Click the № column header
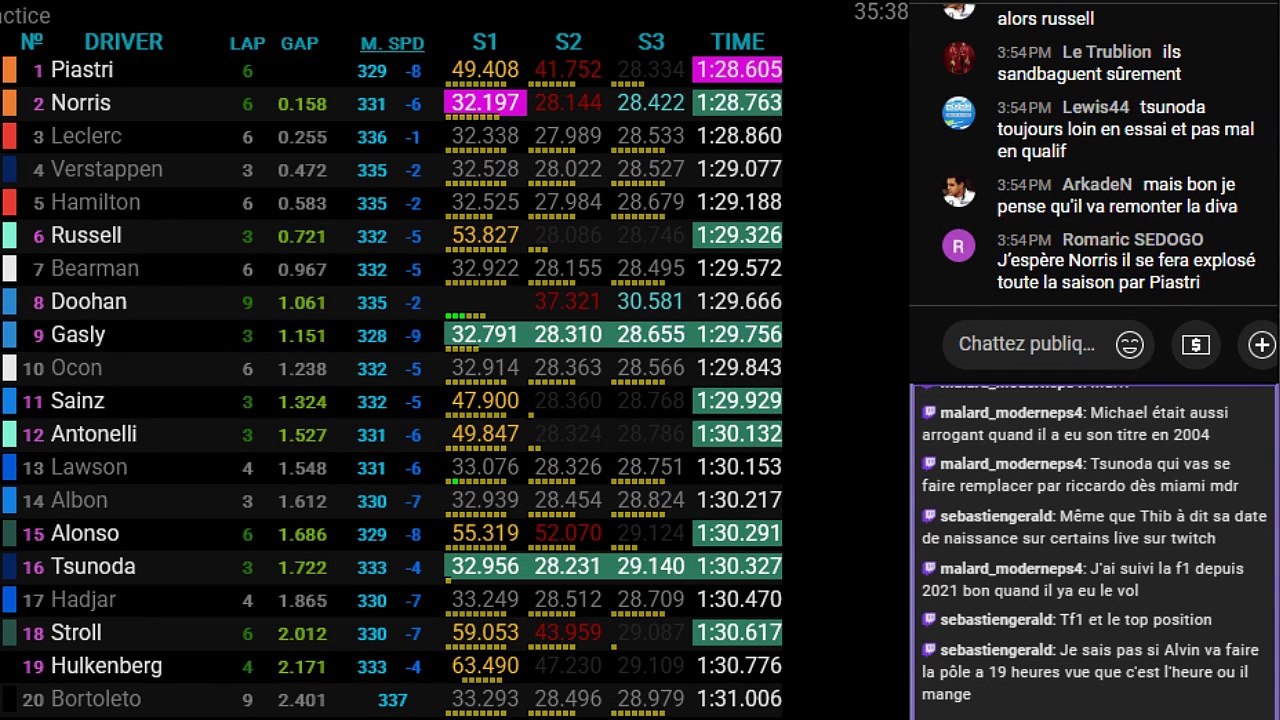 point(32,42)
